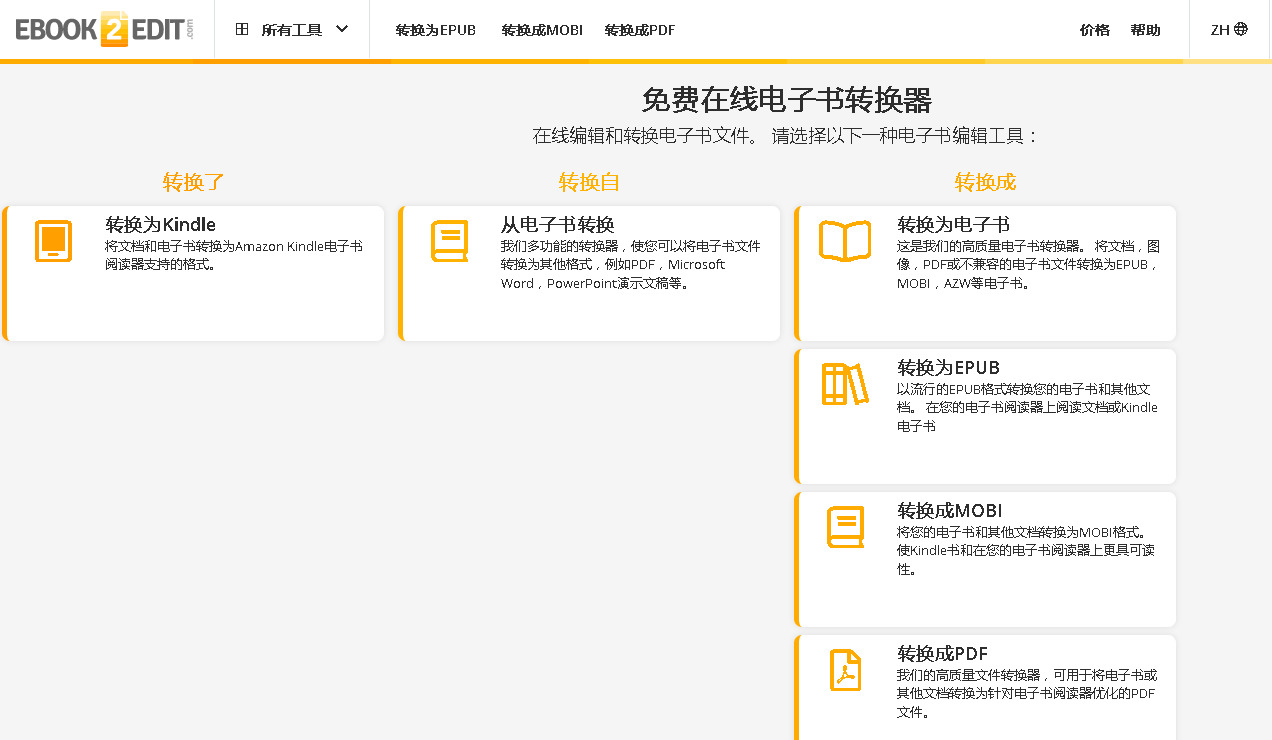
Task: Click the book icon beside 从电子书转换
Action: [449, 242]
